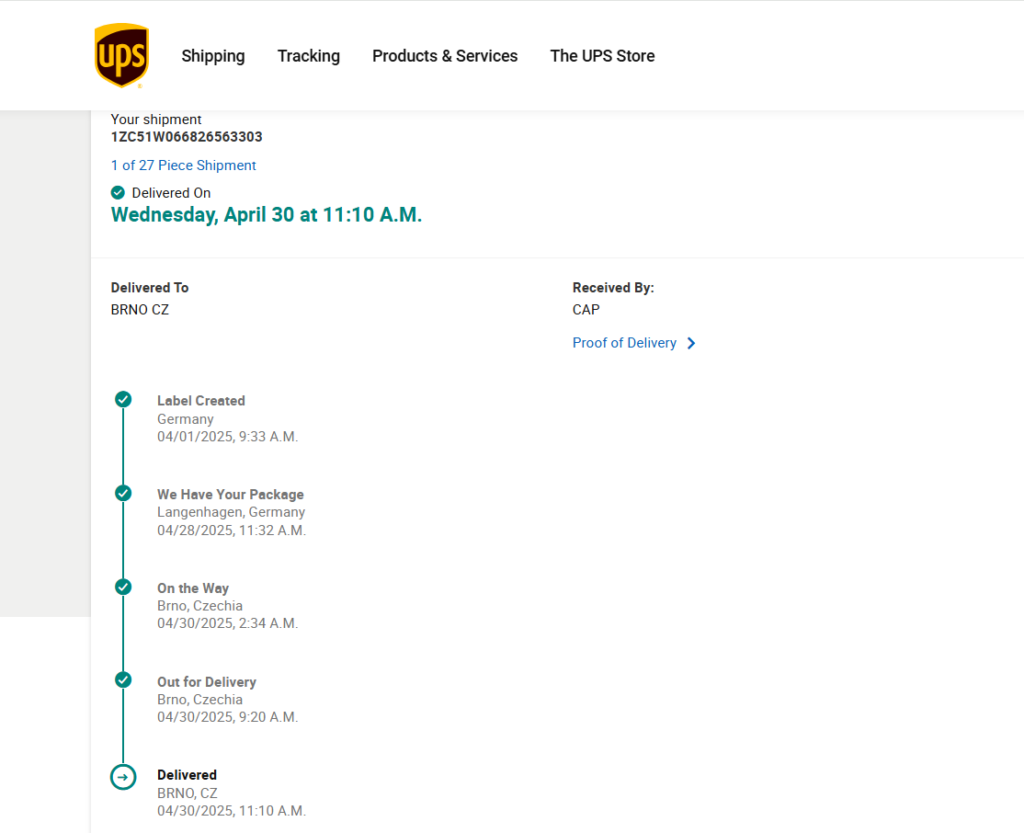This screenshot has width=1024, height=833.
Task: Click the UPS shield logo
Action: pyautogui.click(x=121, y=55)
